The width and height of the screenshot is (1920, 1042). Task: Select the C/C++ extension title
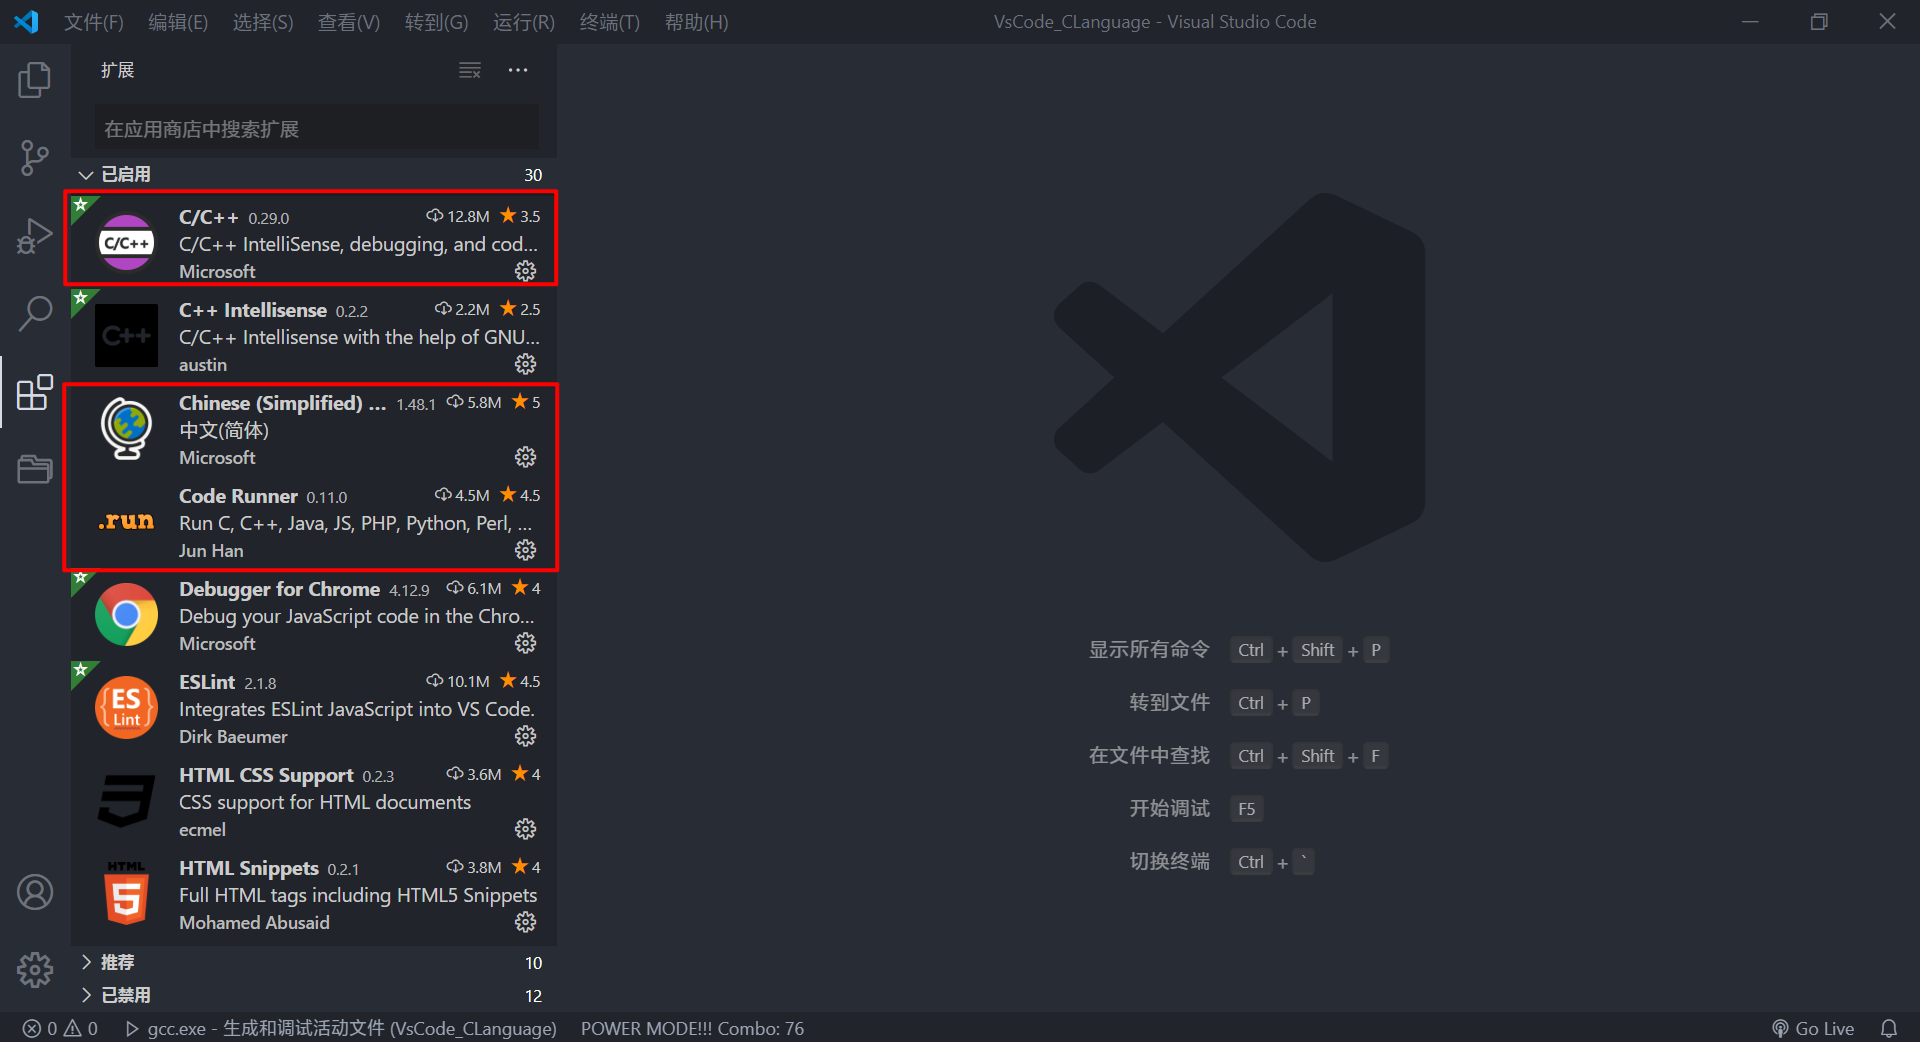point(209,217)
